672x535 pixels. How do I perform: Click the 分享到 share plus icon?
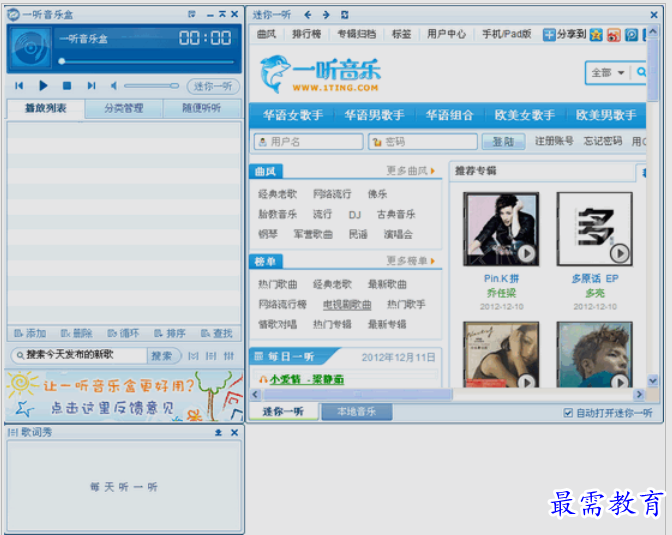click(x=549, y=35)
